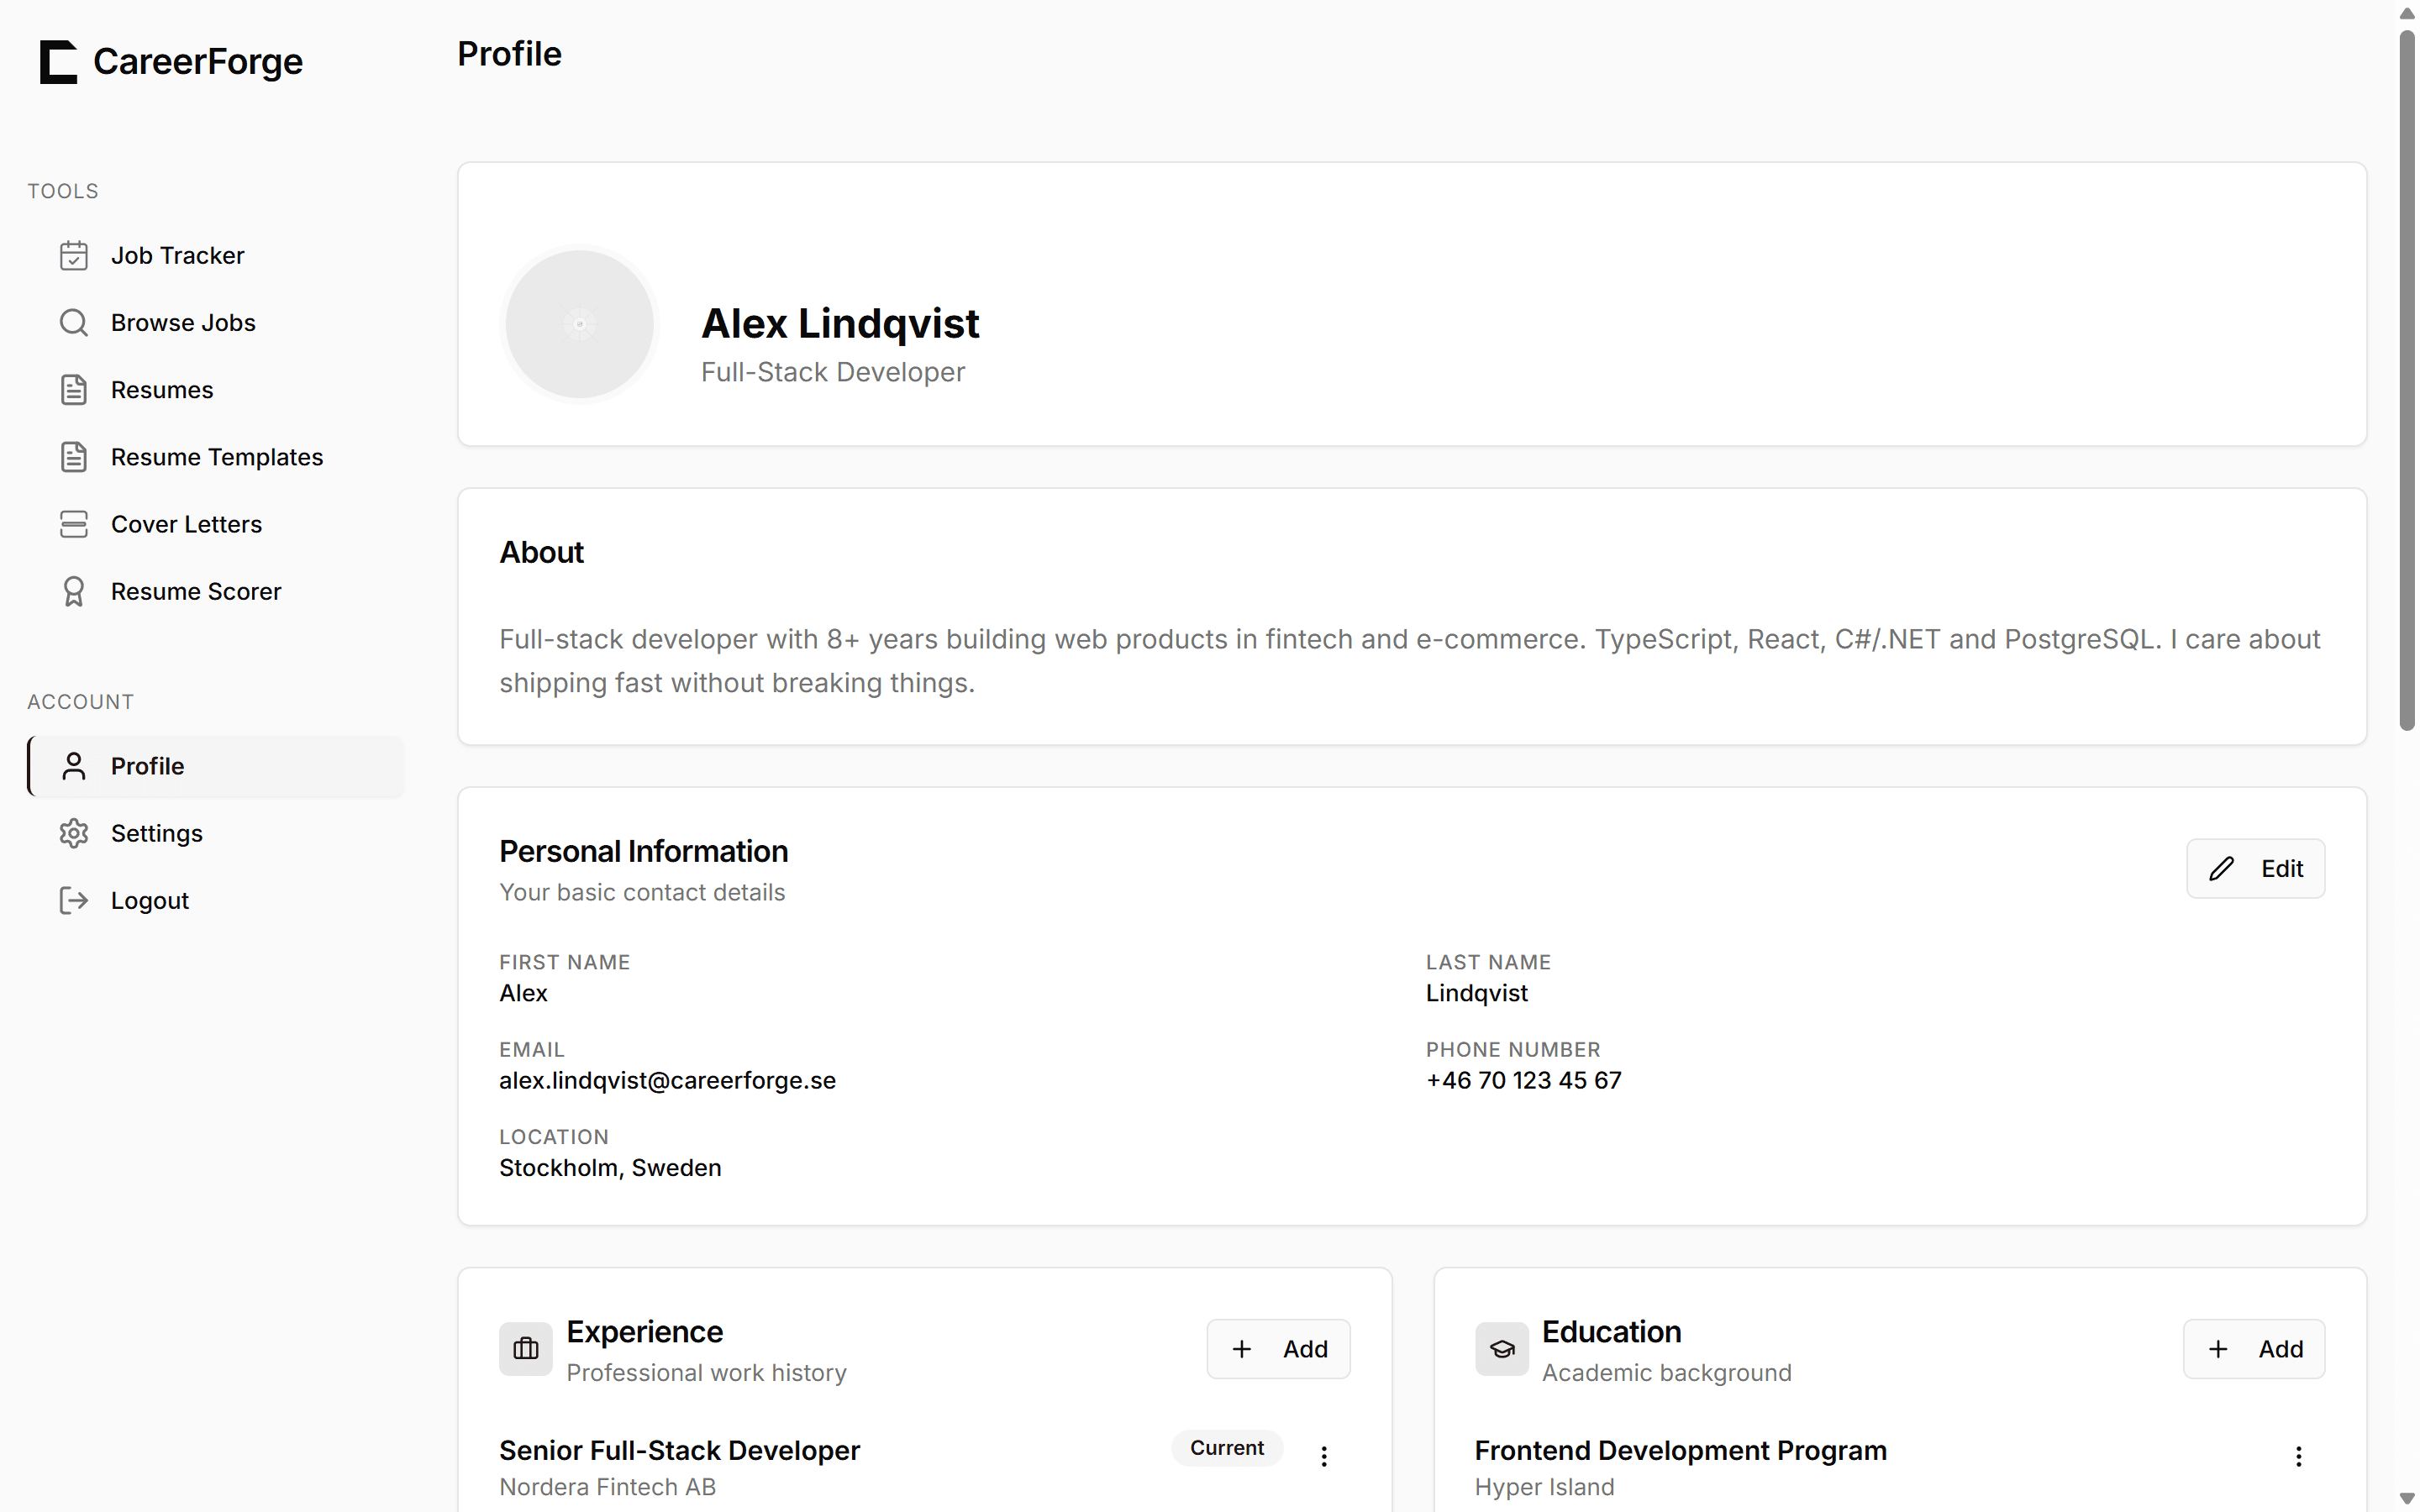Navigate to Resume Templates

pos(216,457)
